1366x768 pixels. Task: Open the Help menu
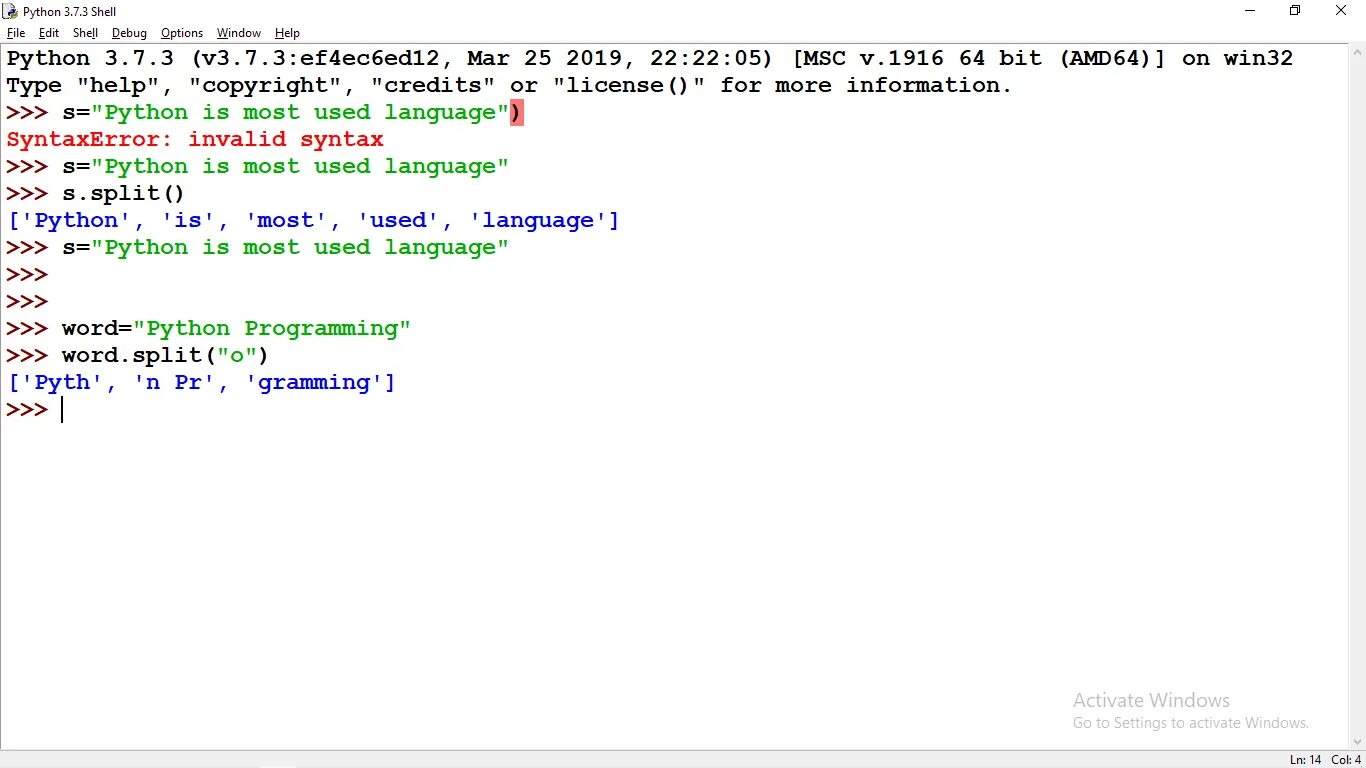[x=287, y=33]
